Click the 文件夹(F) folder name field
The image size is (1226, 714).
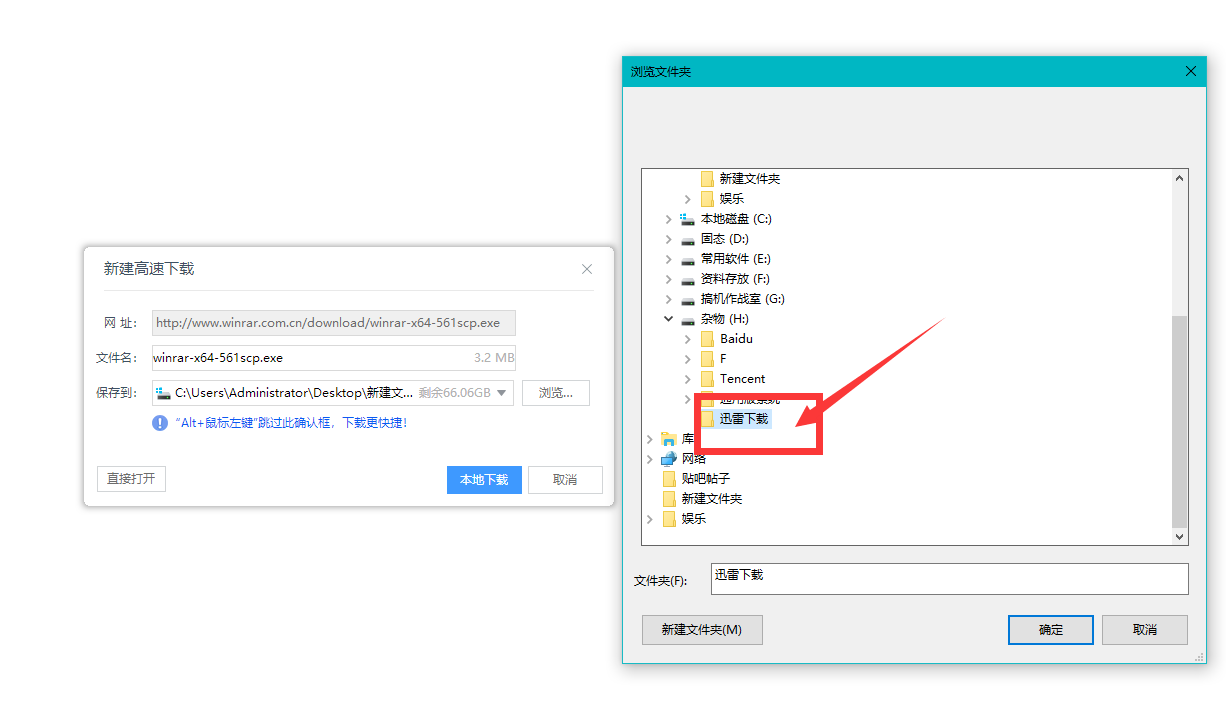[x=950, y=579]
